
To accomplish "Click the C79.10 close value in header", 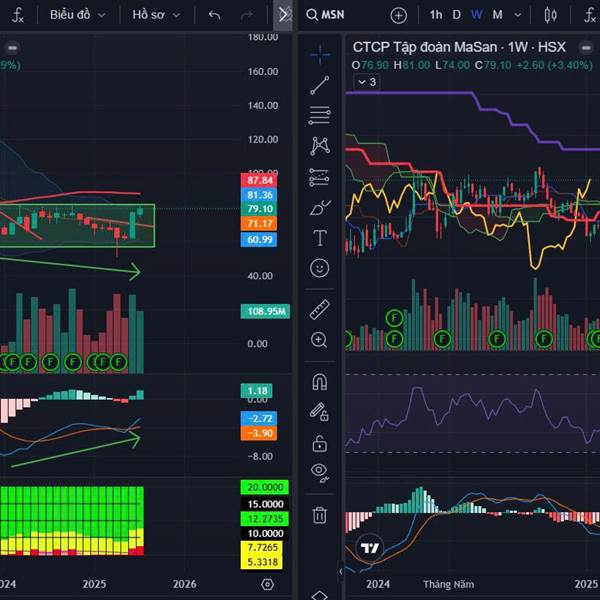I will click(x=493, y=65).
